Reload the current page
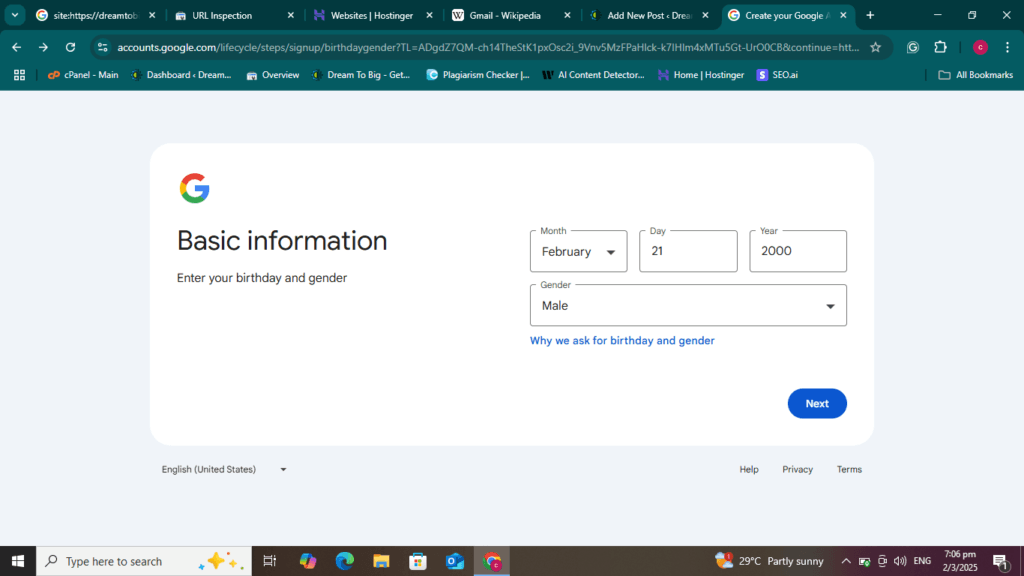This screenshot has width=1024, height=576. pos(71,47)
